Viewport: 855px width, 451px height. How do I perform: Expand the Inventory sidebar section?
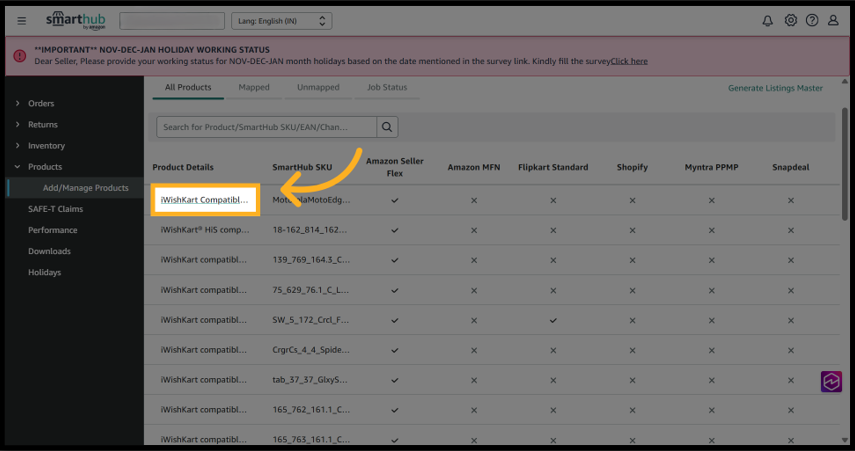[46, 146]
